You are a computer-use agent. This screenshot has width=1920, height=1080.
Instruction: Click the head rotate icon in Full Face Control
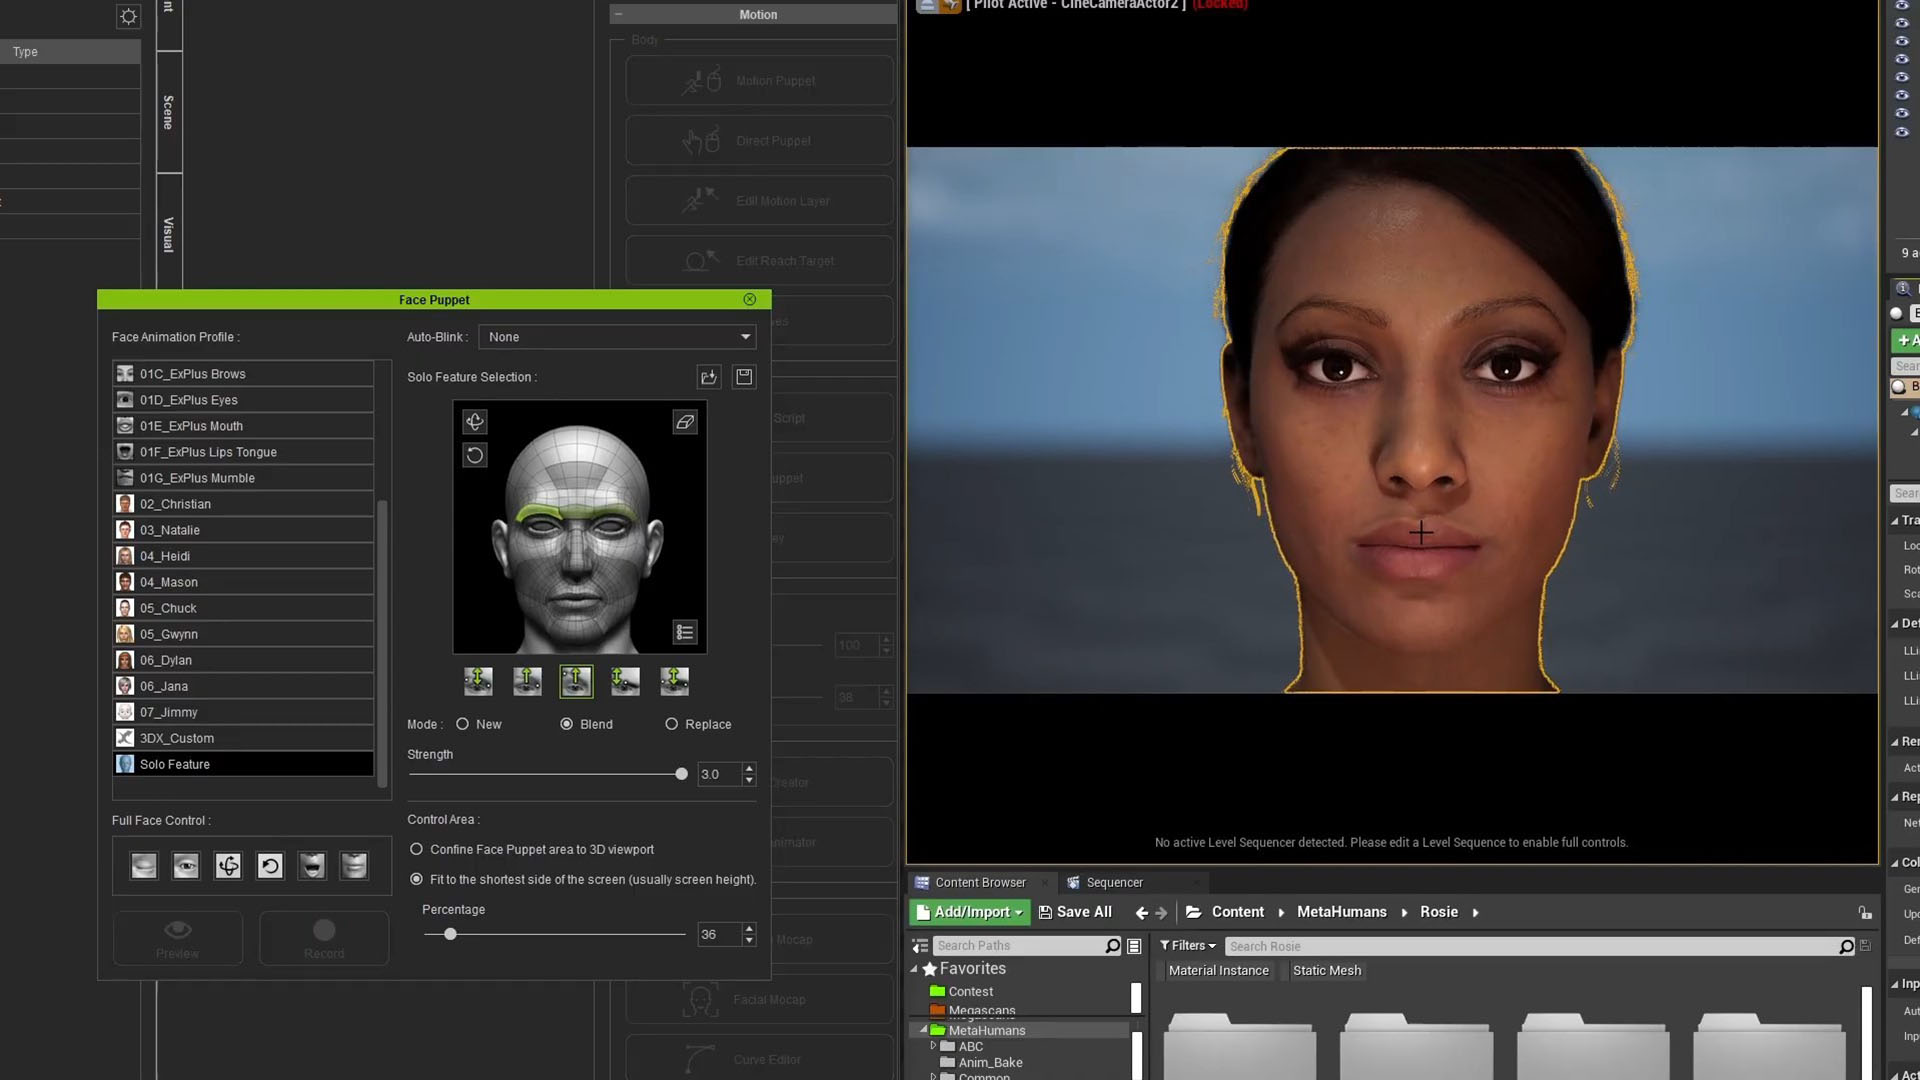point(228,866)
